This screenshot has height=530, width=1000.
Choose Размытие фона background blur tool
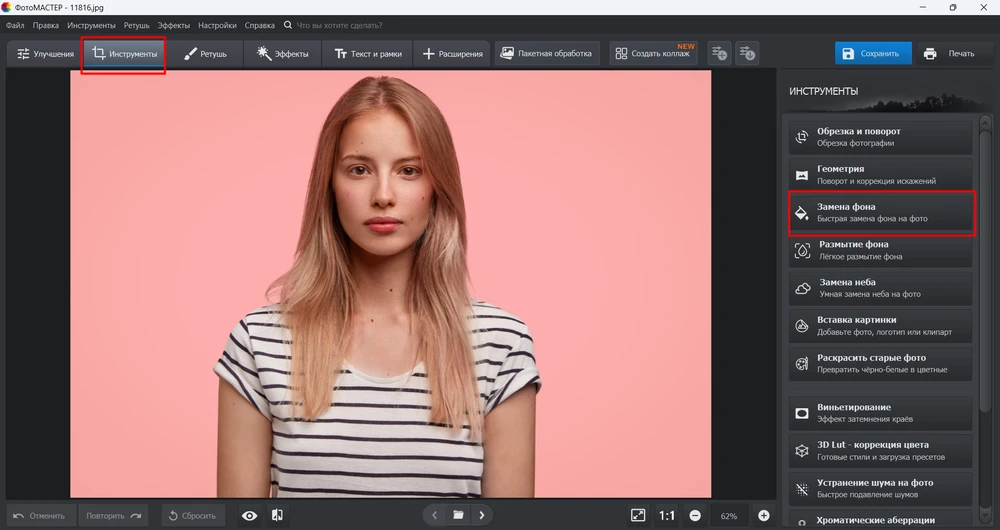pos(880,250)
